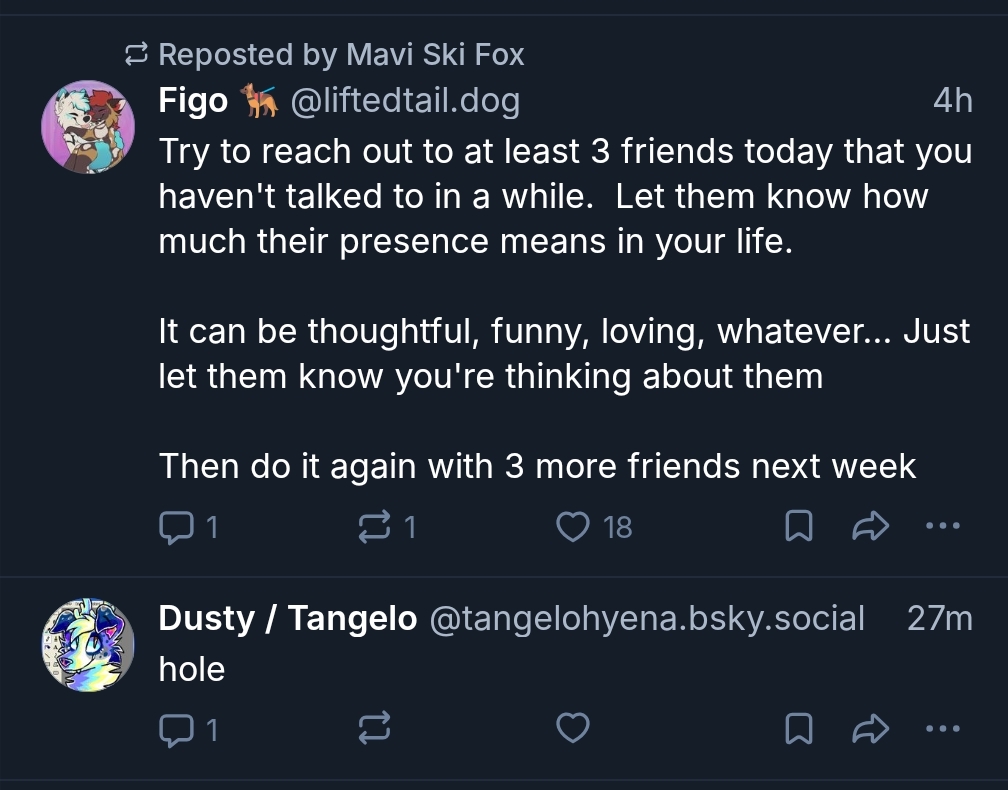This screenshot has width=1008, height=790.
Task: Share Dusty / Tangelo's post
Action: pos(869,730)
